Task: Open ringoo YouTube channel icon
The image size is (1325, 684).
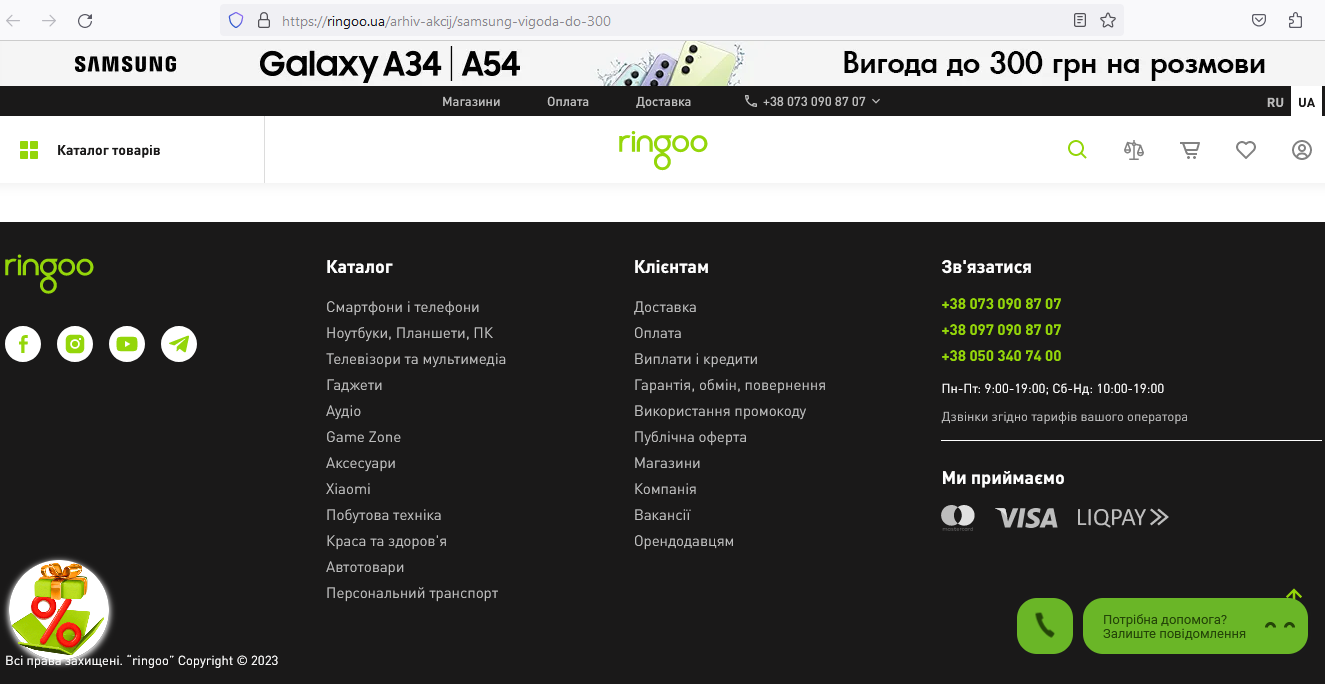Action: (127, 344)
